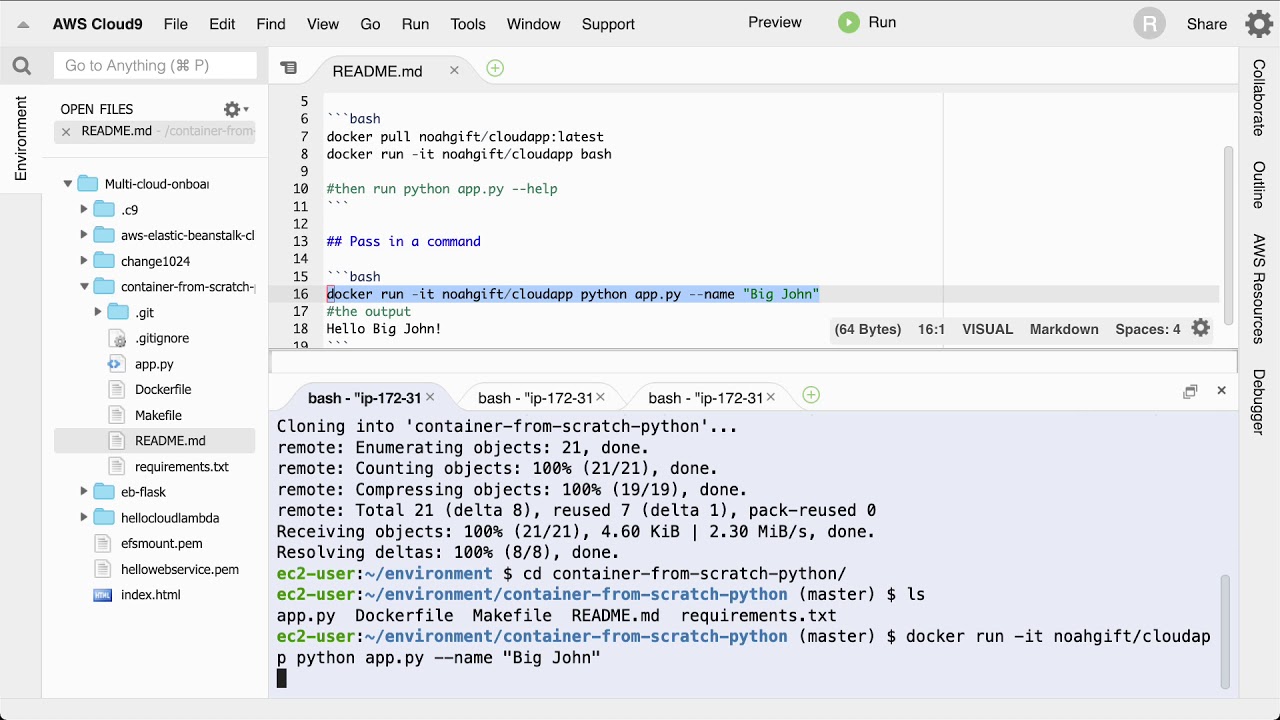Click the green Run play icon
The height and width of the screenshot is (720, 1280).
click(849, 23)
